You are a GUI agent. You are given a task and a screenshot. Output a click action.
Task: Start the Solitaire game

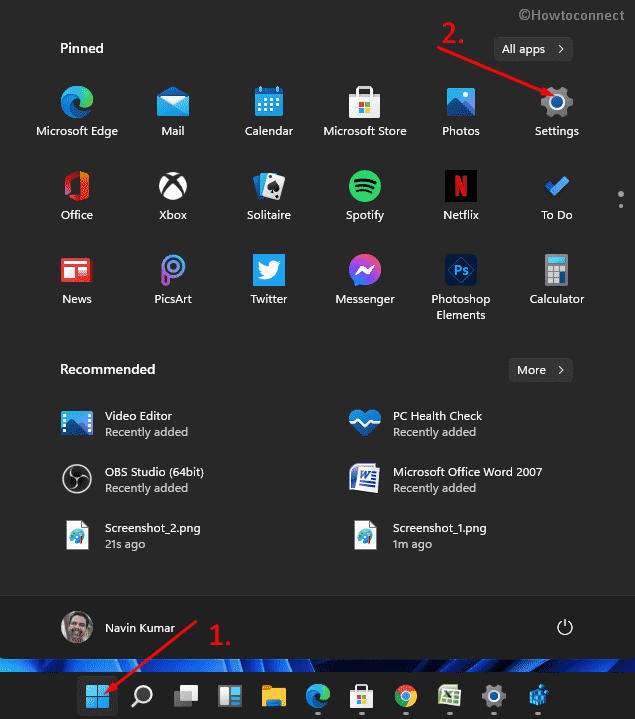click(x=269, y=195)
